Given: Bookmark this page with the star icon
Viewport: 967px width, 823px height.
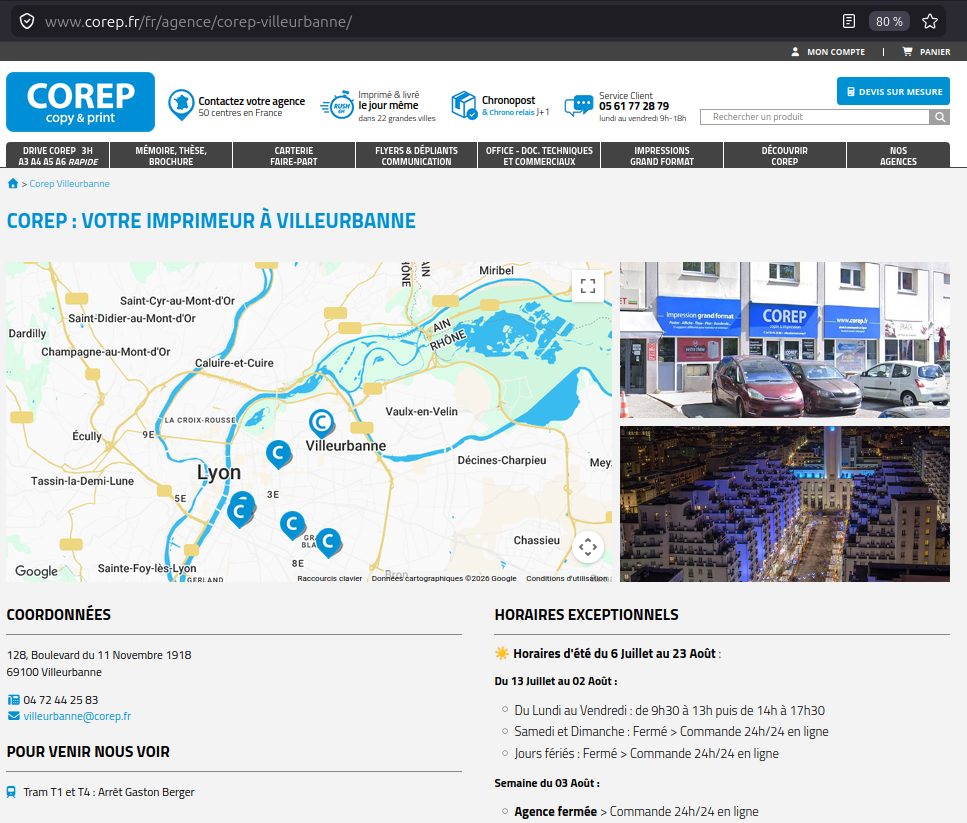Looking at the screenshot, I should (929, 22).
